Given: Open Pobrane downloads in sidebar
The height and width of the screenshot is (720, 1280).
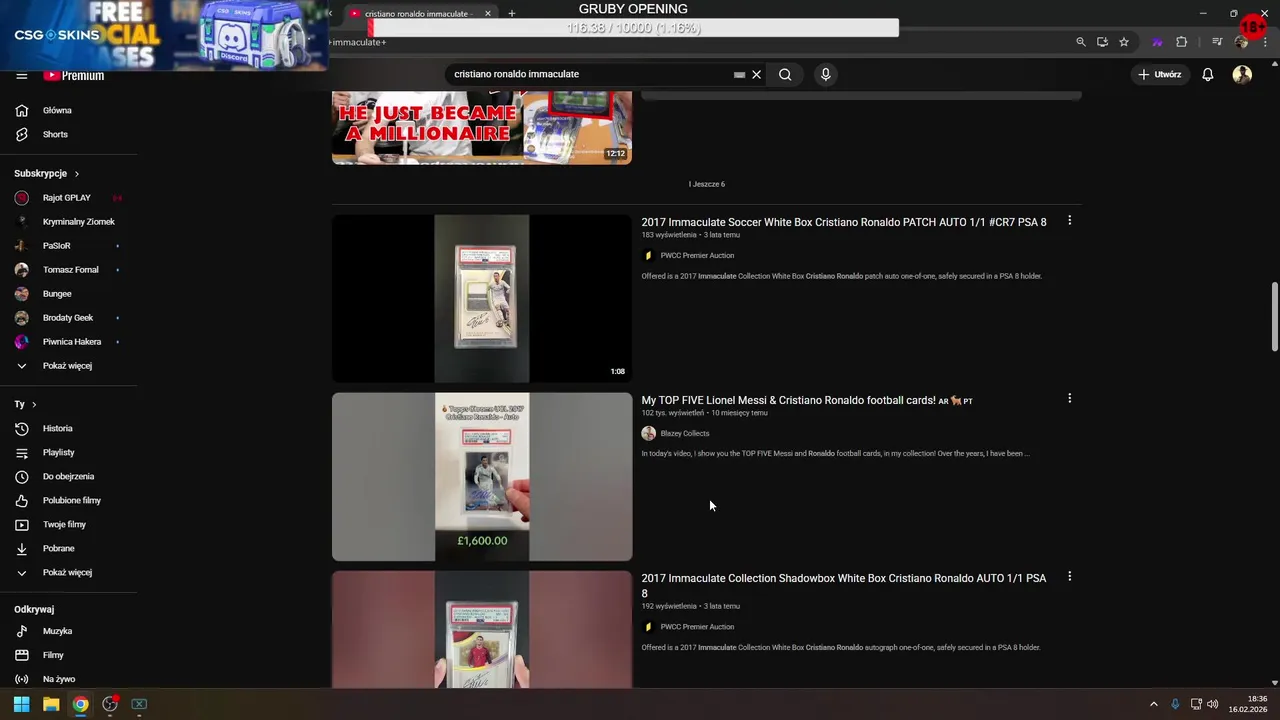Looking at the screenshot, I should (x=58, y=548).
